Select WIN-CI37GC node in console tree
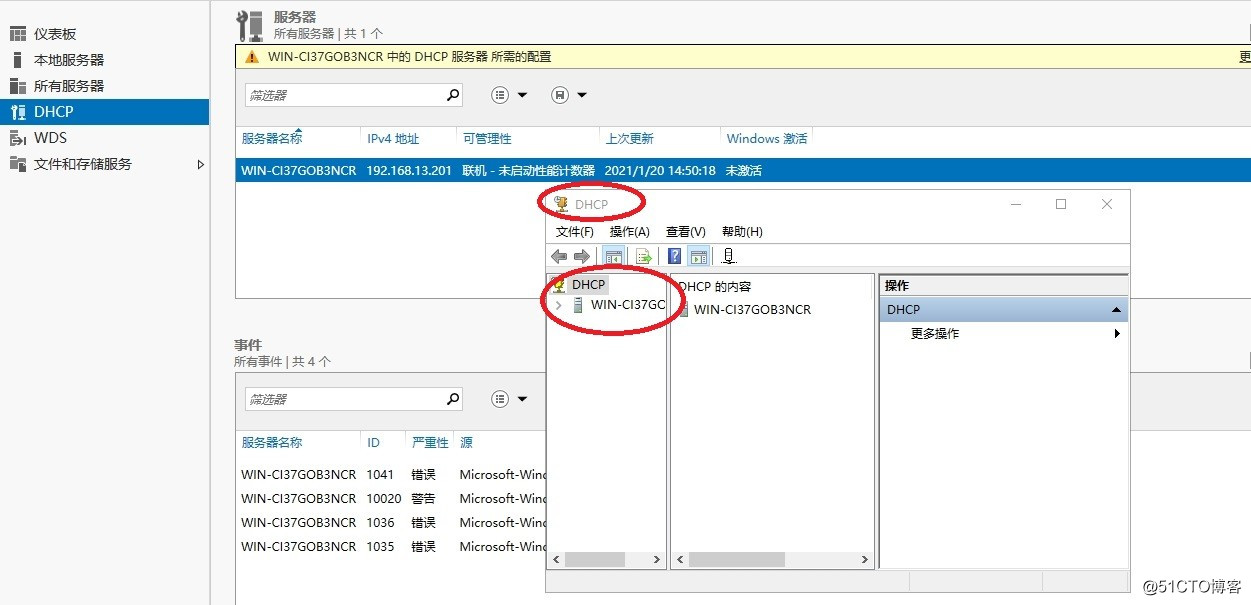 pos(627,305)
